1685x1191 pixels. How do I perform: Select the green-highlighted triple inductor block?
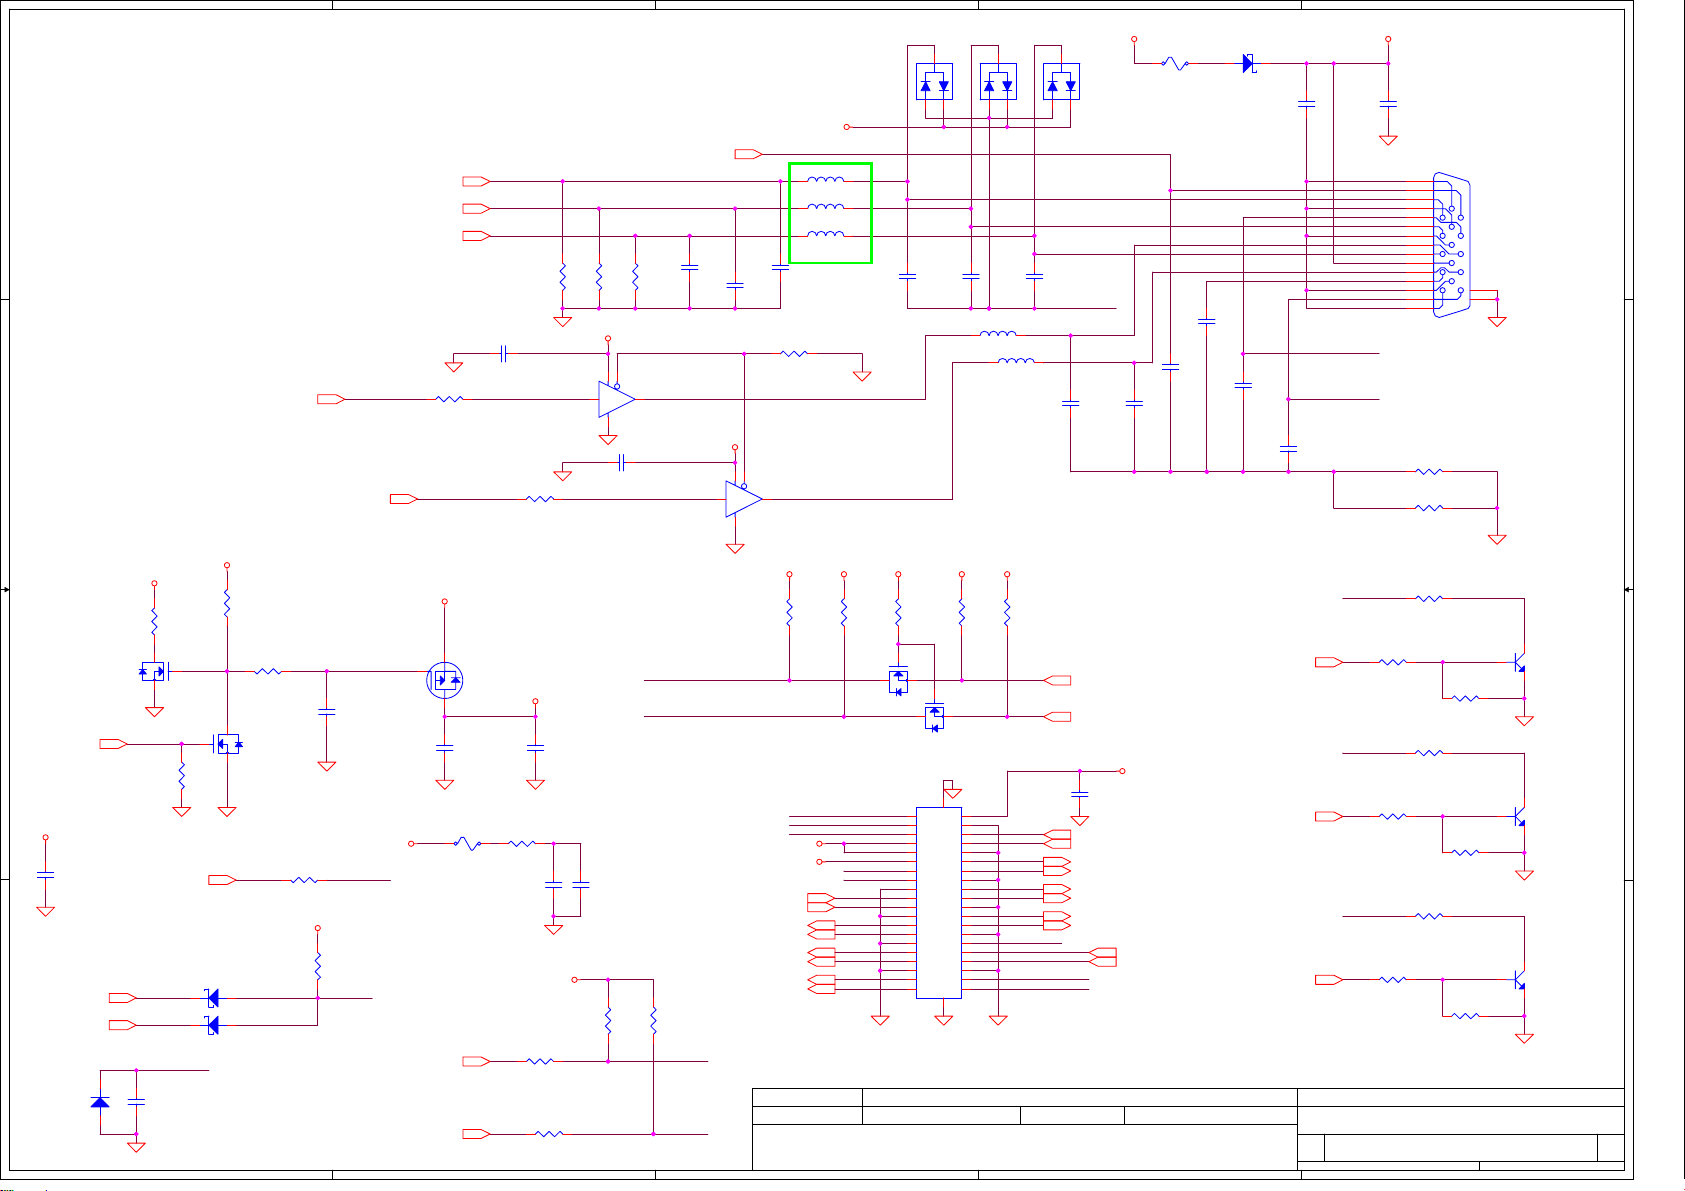pyautogui.click(x=830, y=213)
